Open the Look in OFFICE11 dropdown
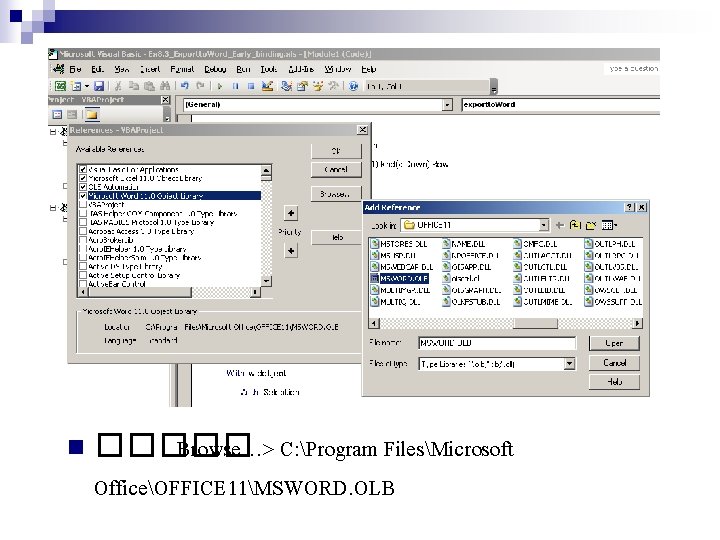 [544, 225]
